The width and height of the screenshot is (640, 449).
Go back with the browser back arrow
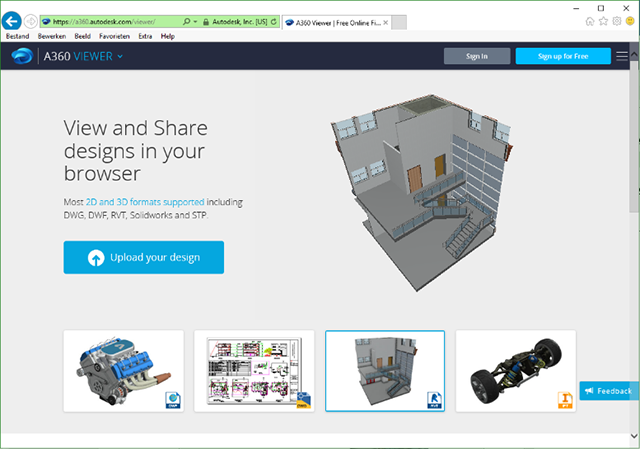coord(11,21)
